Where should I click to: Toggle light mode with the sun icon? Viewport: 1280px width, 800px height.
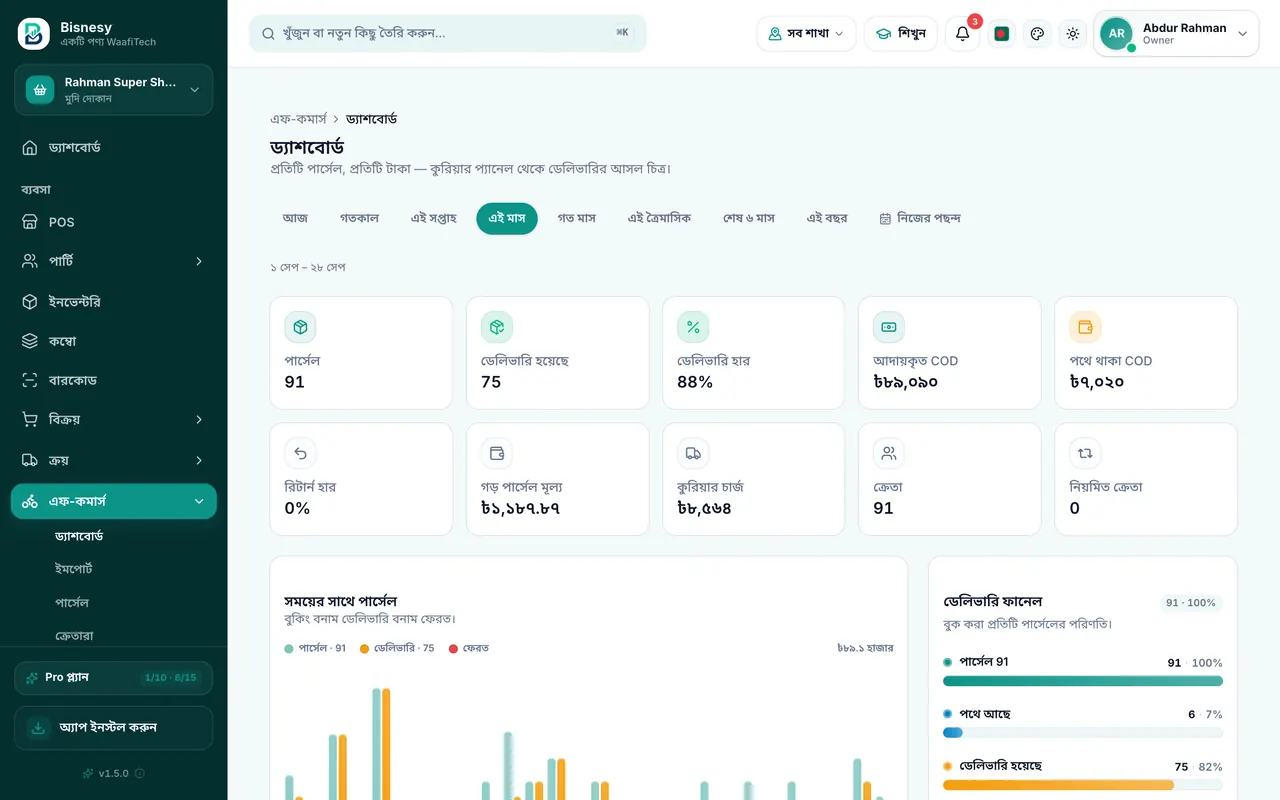tap(1073, 34)
